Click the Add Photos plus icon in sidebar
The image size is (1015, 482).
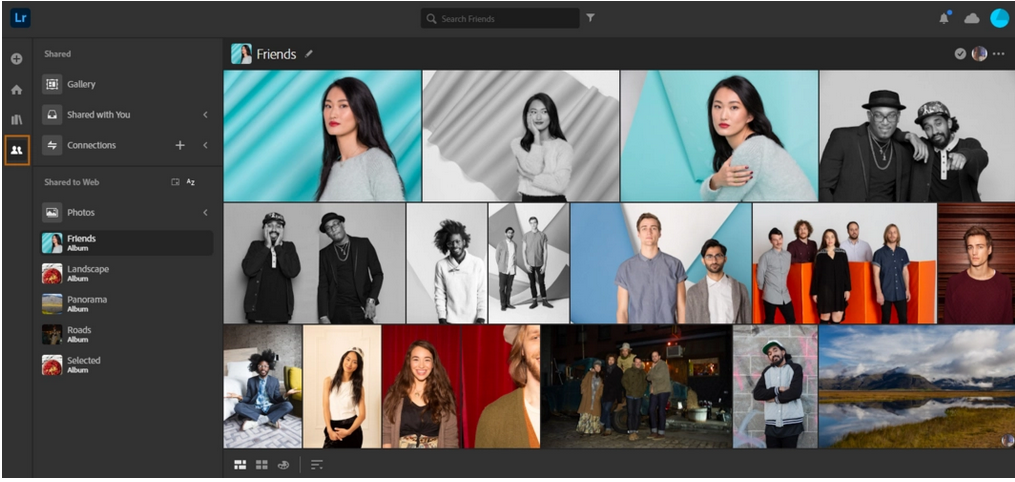point(17,59)
